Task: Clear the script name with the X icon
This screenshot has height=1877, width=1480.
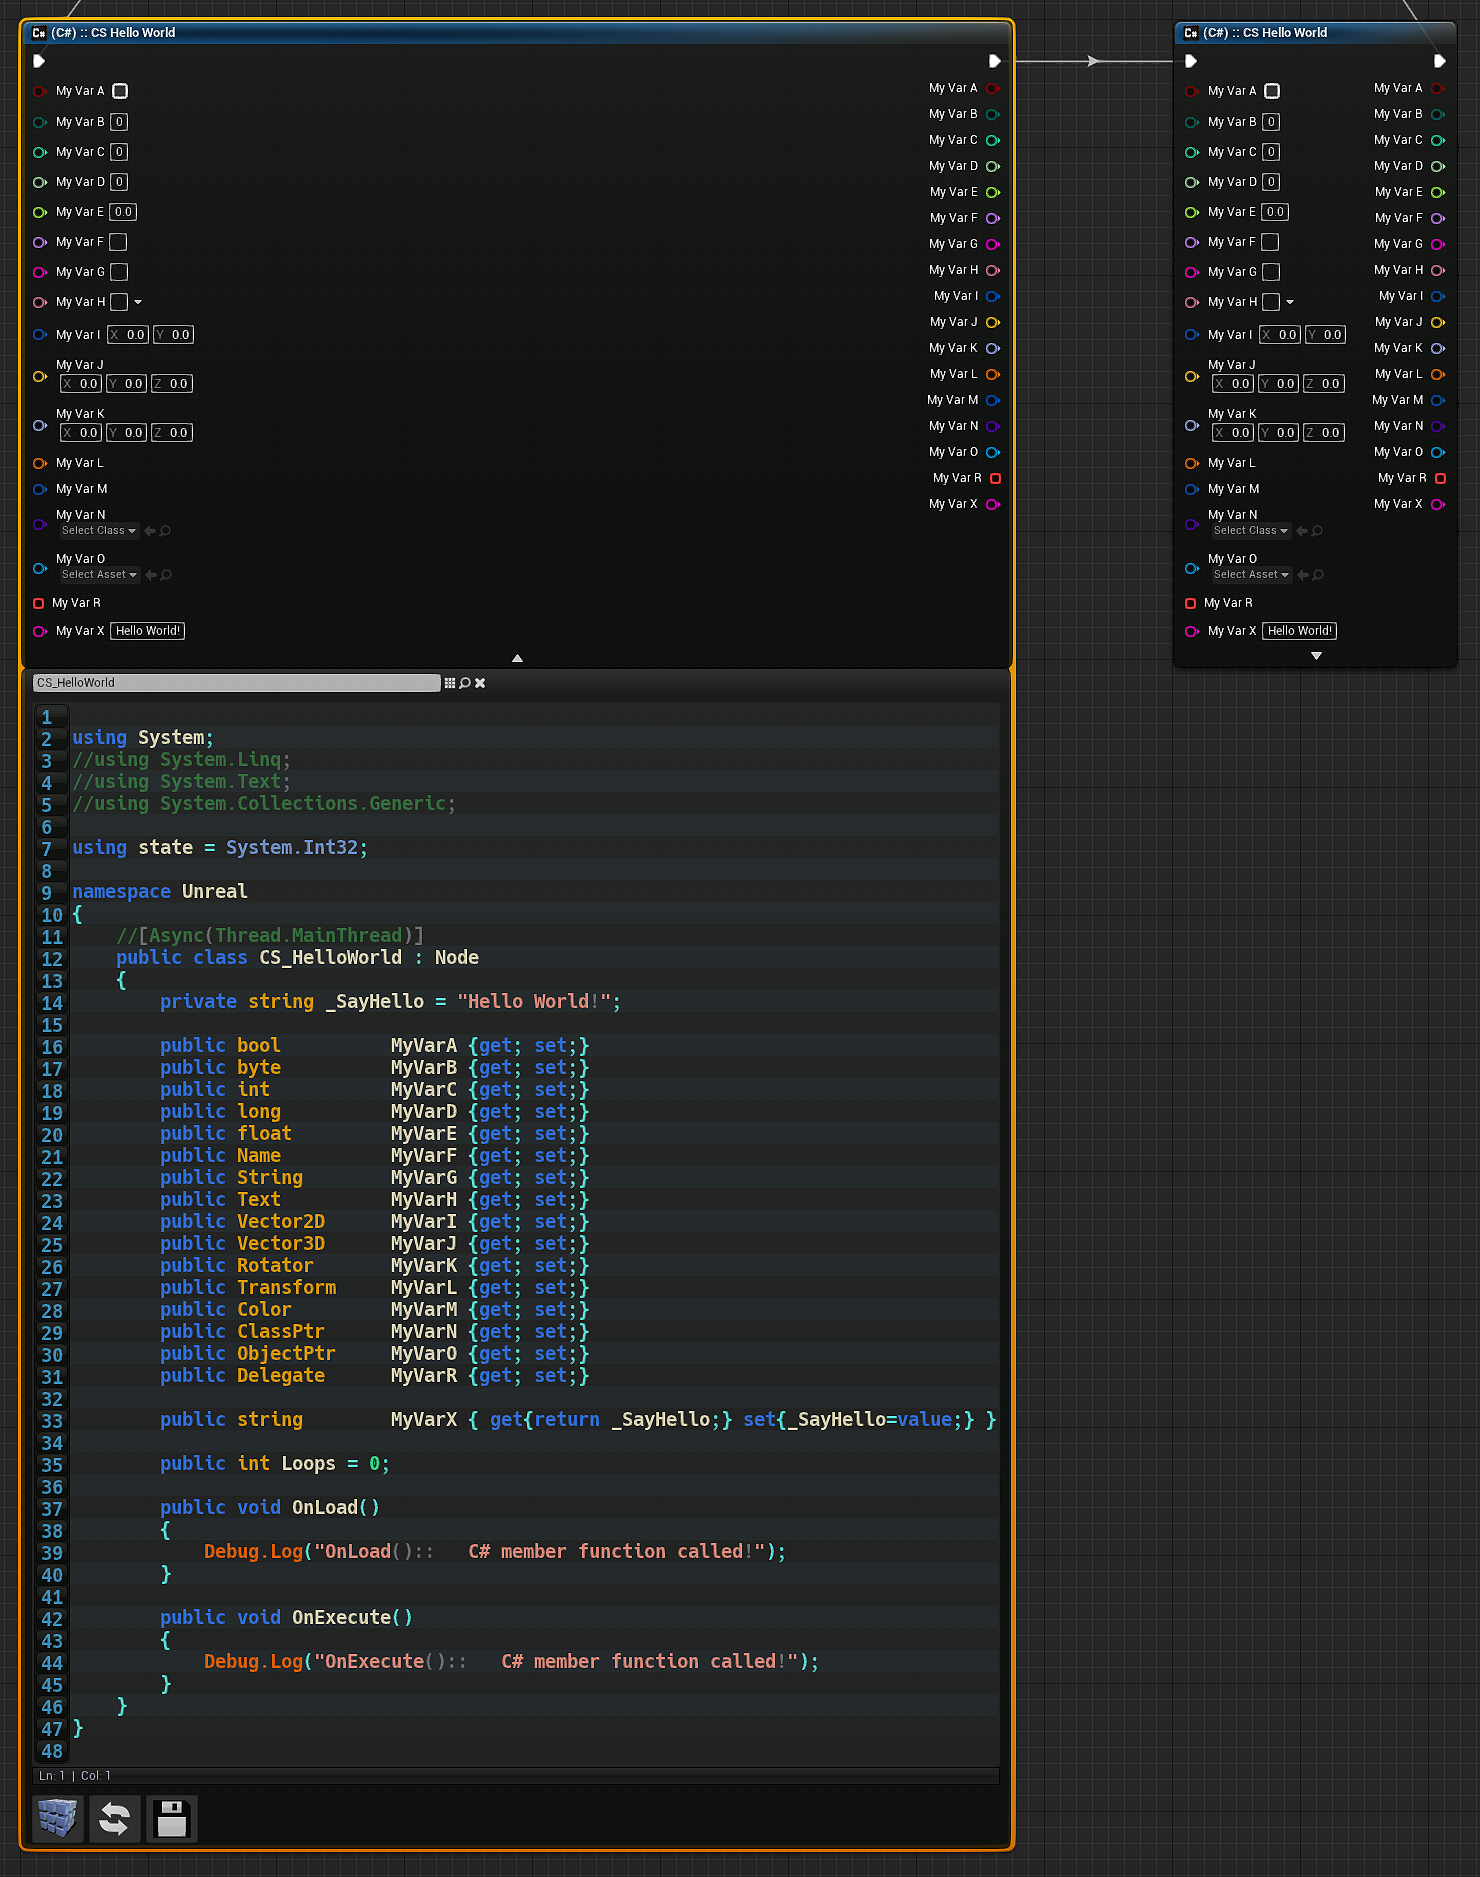Action: click(480, 683)
